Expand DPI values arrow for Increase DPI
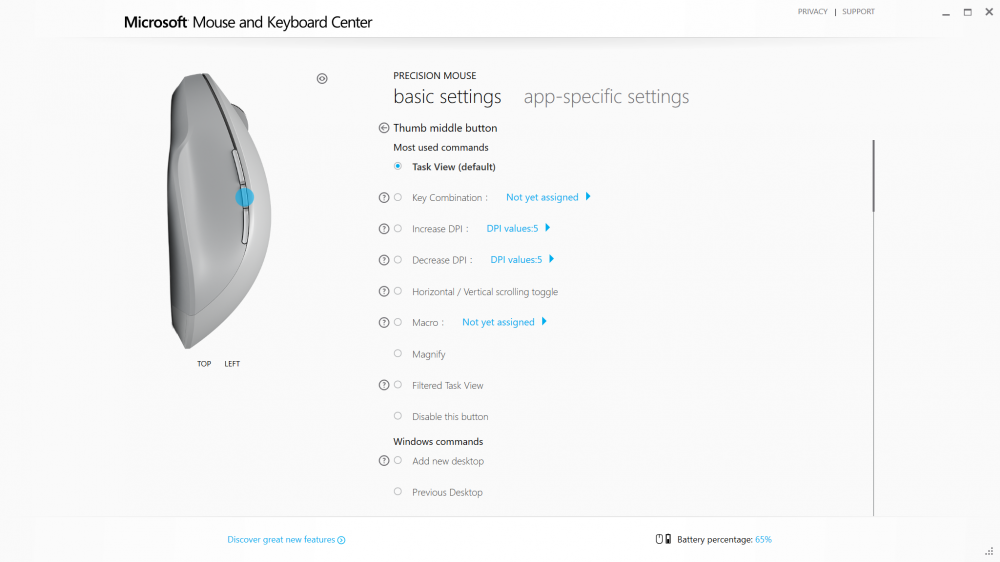 pos(547,228)
